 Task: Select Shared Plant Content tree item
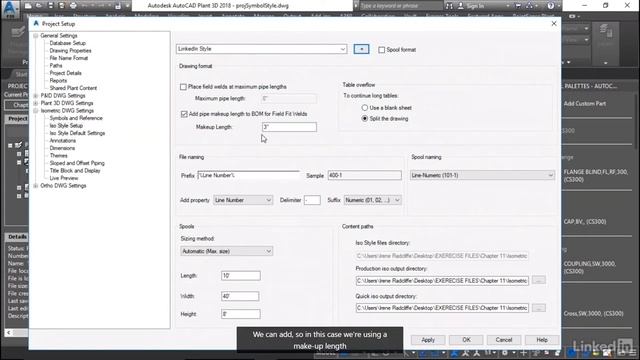click(73, 88)
